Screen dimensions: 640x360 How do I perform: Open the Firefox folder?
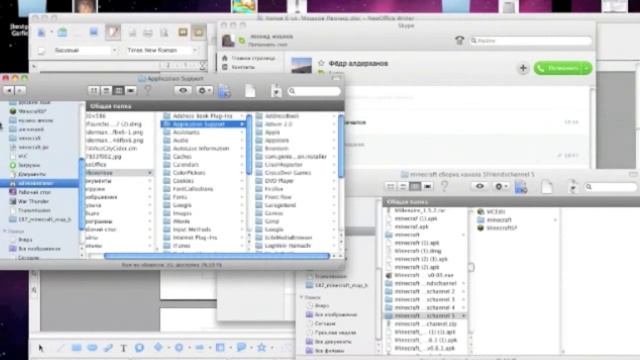(x=274, y=189)
